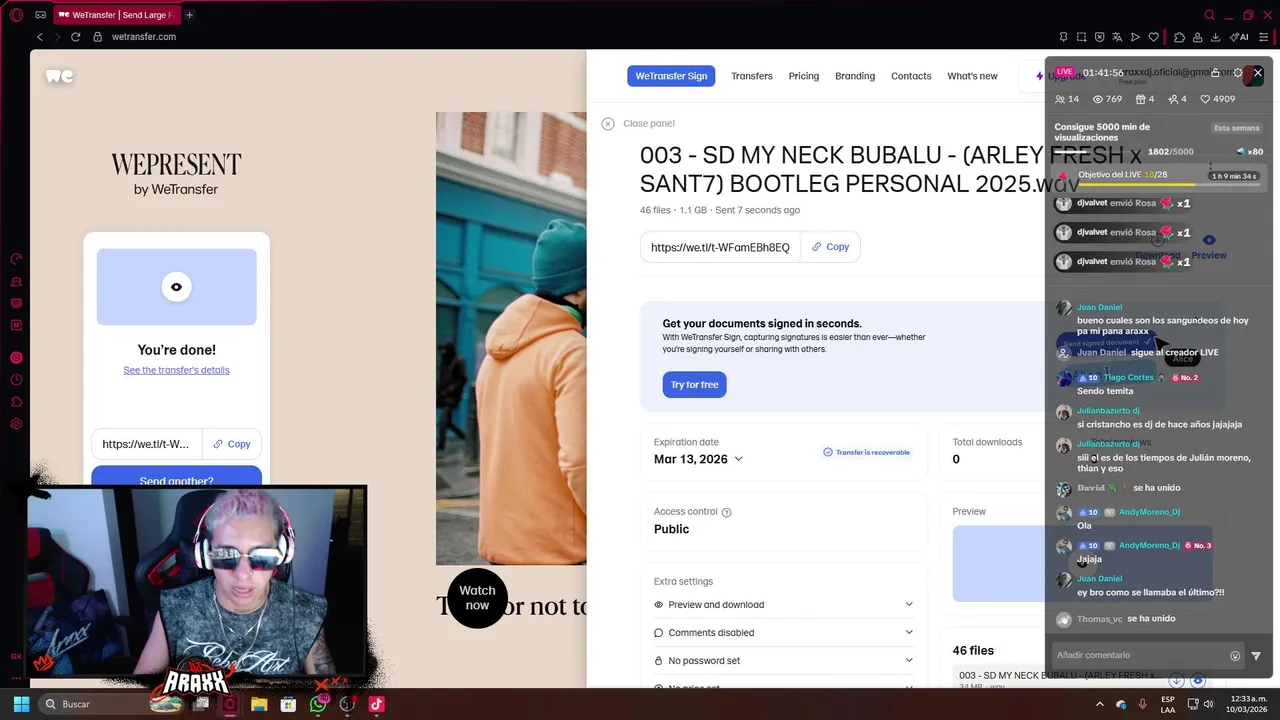Open the clock showing 12:33 a.m. in tray

(x=1248, y=704)
